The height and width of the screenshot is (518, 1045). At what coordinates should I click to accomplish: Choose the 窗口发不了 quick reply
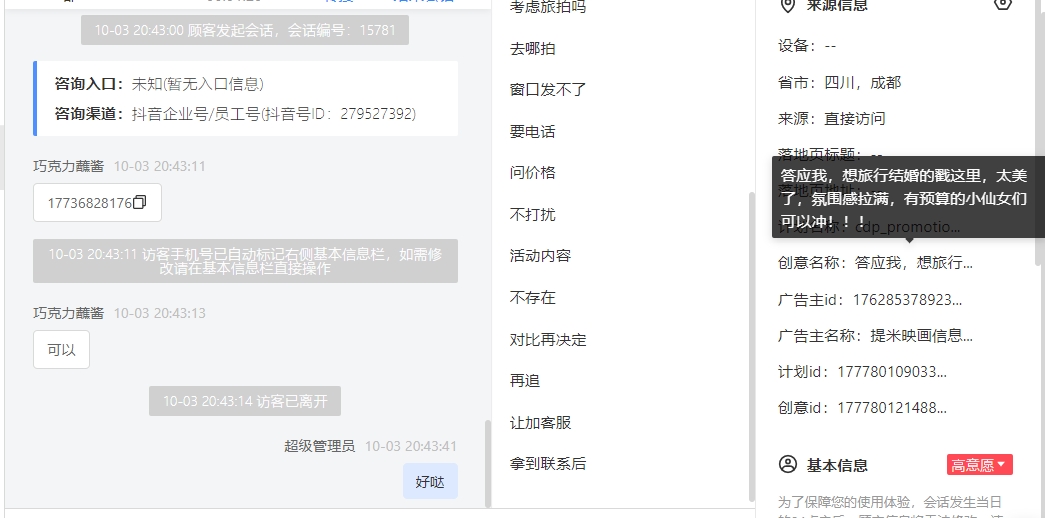click(x=548, y=90)
